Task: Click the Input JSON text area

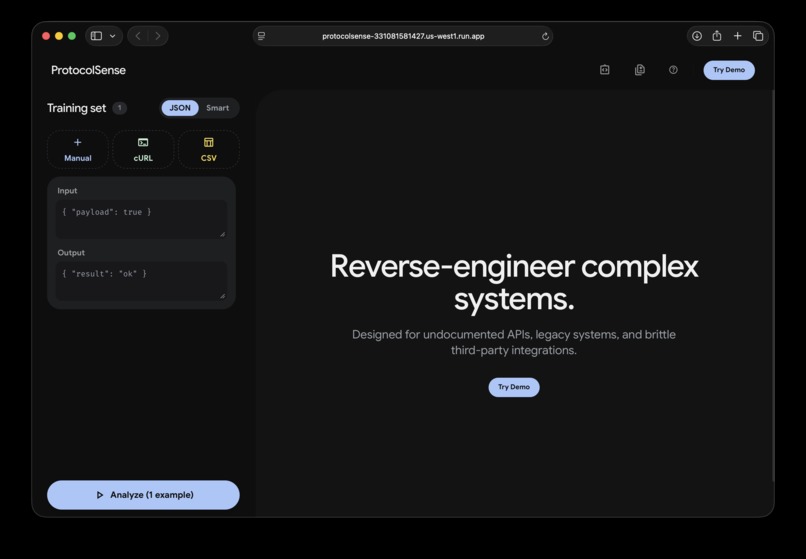Action: pos(141,219)
